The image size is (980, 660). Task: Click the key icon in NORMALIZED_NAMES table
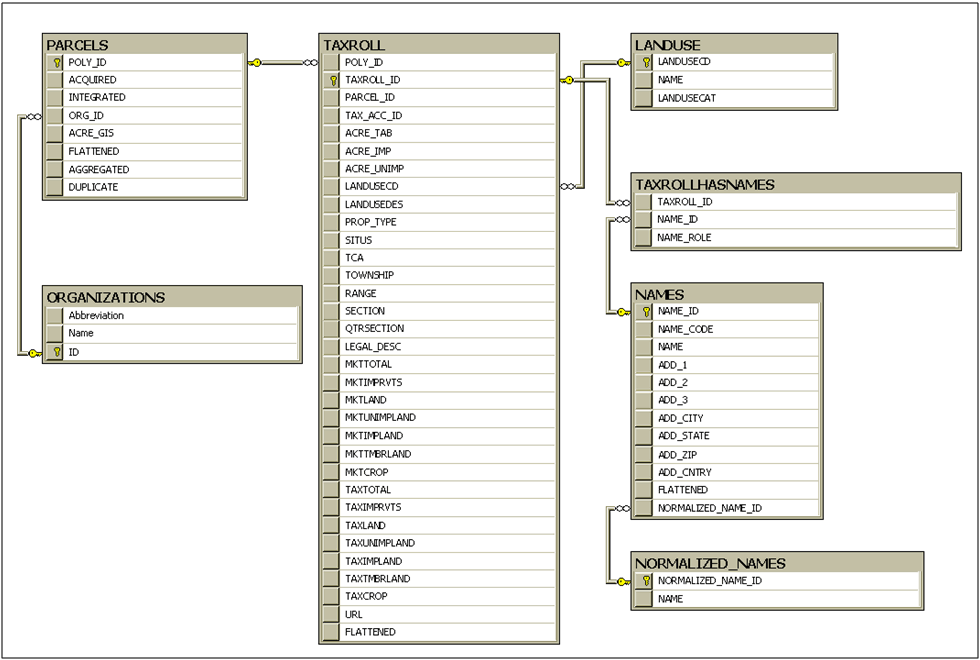click(646, 581)
